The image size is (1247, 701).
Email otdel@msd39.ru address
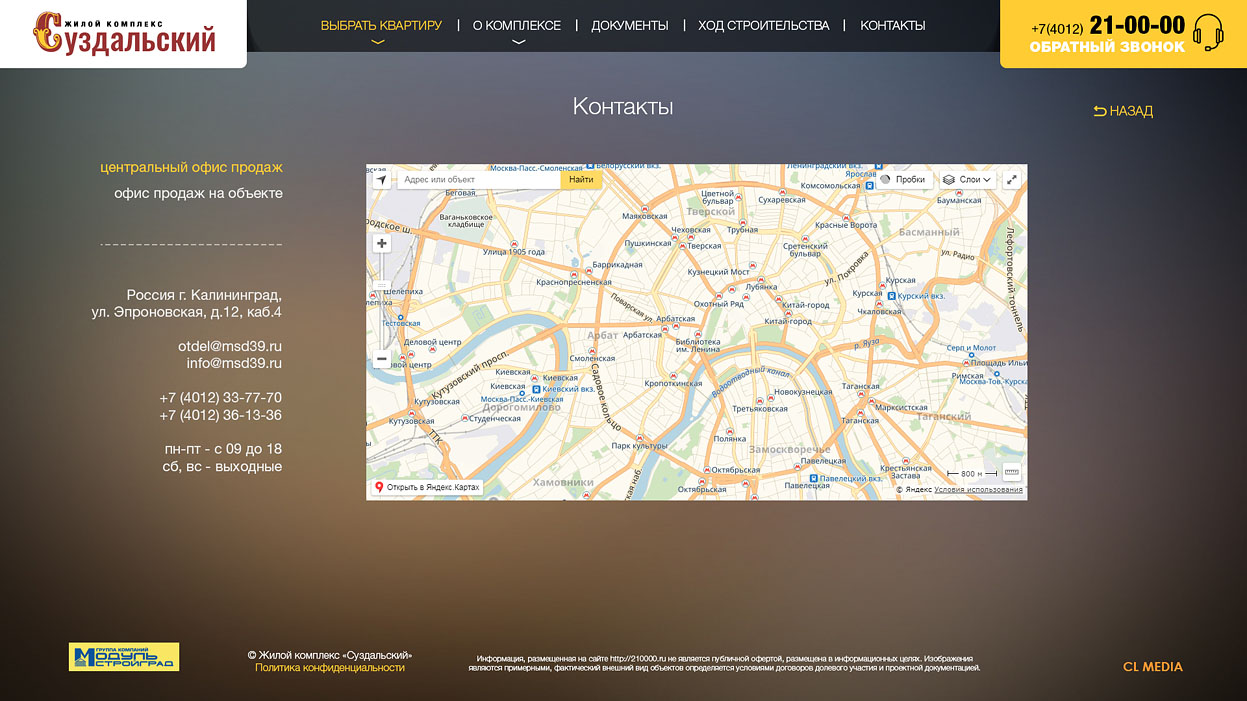coord(230,346)
